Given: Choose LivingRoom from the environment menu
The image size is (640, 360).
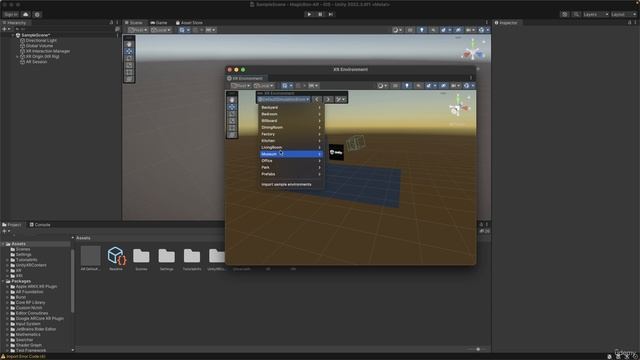Looking at the screenshot, I should click(x=291, y=147).
